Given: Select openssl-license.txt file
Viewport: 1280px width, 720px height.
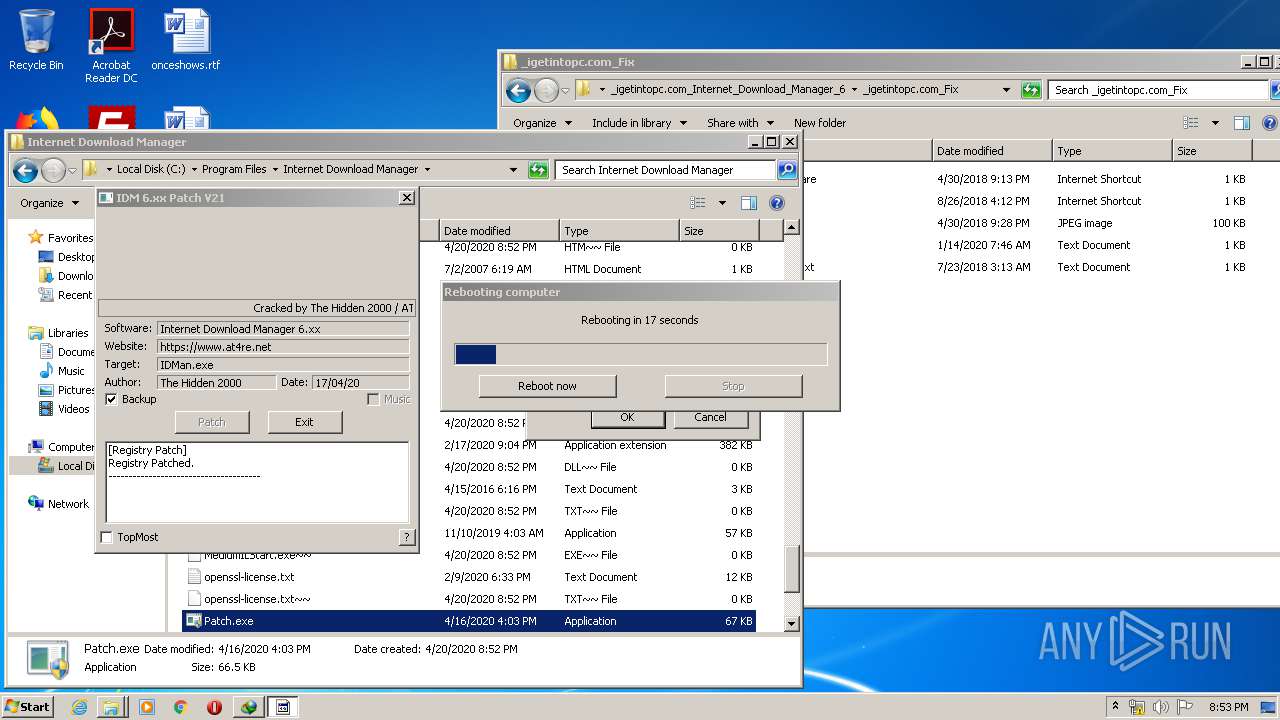Looking at the screenshot, I should pyautogui.click(x=249, y=577).
